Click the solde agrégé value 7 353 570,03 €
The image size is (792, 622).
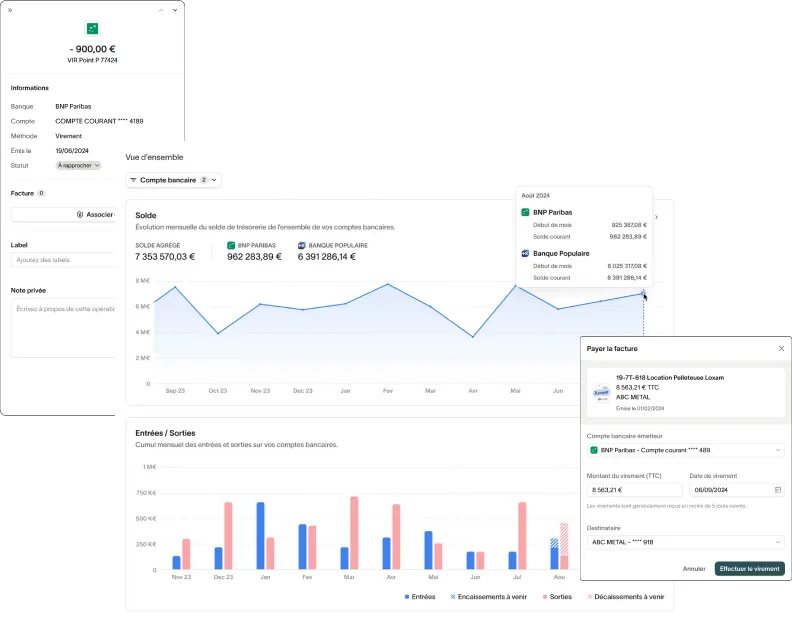click(x=165, y=257)
